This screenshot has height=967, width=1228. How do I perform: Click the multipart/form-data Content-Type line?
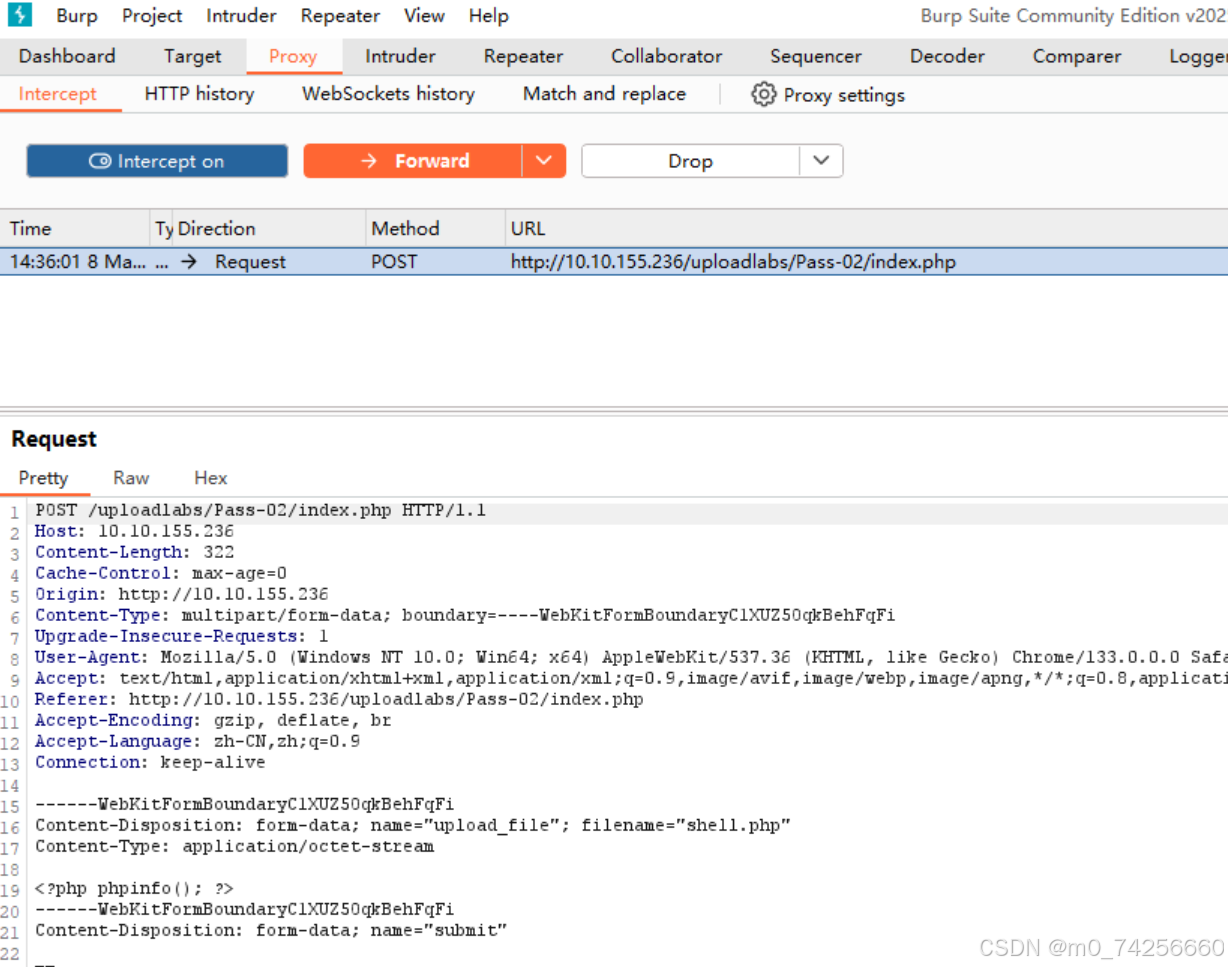pos(465,615)
